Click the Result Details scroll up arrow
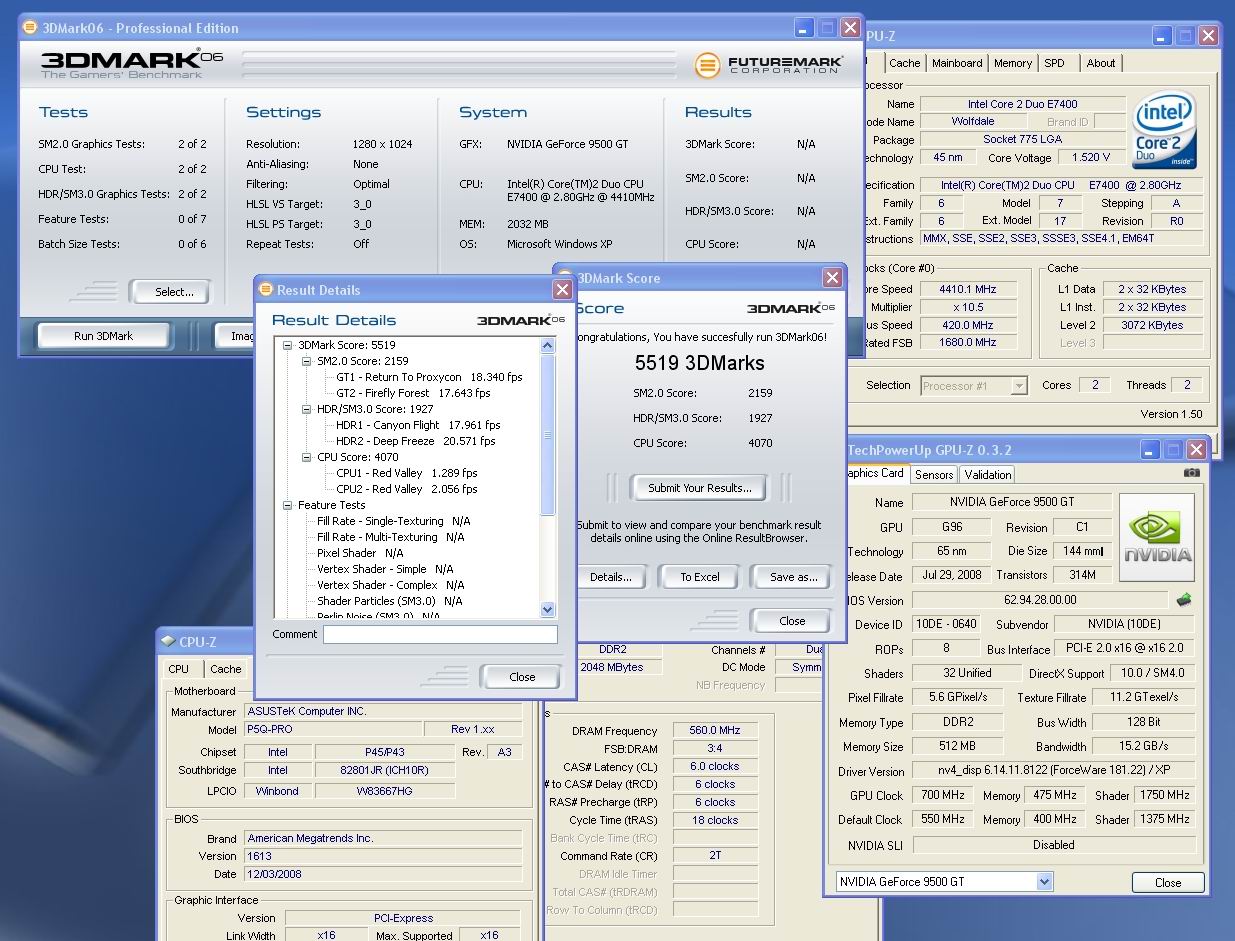The image size is (1235, 941). point(547,346)
